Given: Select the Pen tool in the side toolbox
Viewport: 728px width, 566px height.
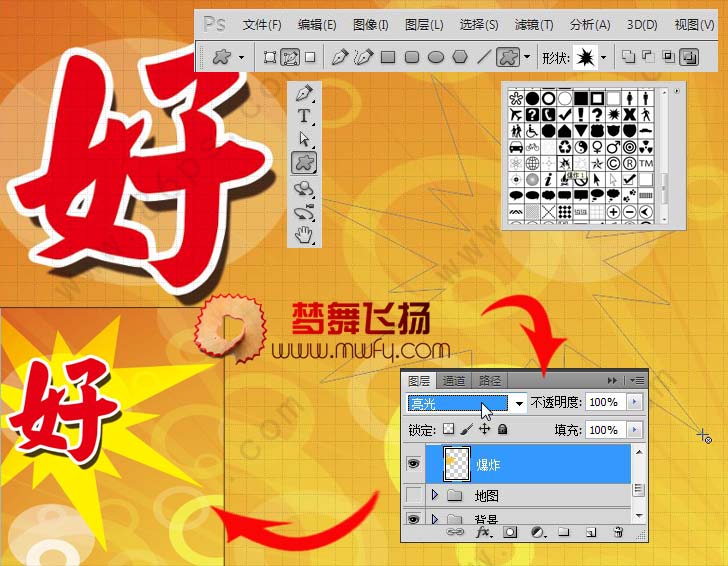Looking at the screenshot, I should click(x=304, y=93).
